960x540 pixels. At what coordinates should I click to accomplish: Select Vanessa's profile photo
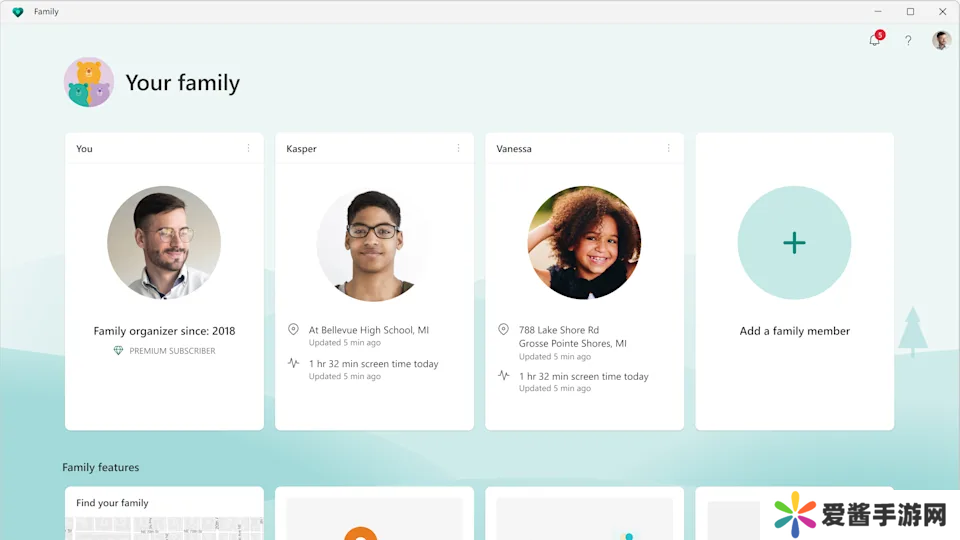pyautogui.click(x=584, y=243)
